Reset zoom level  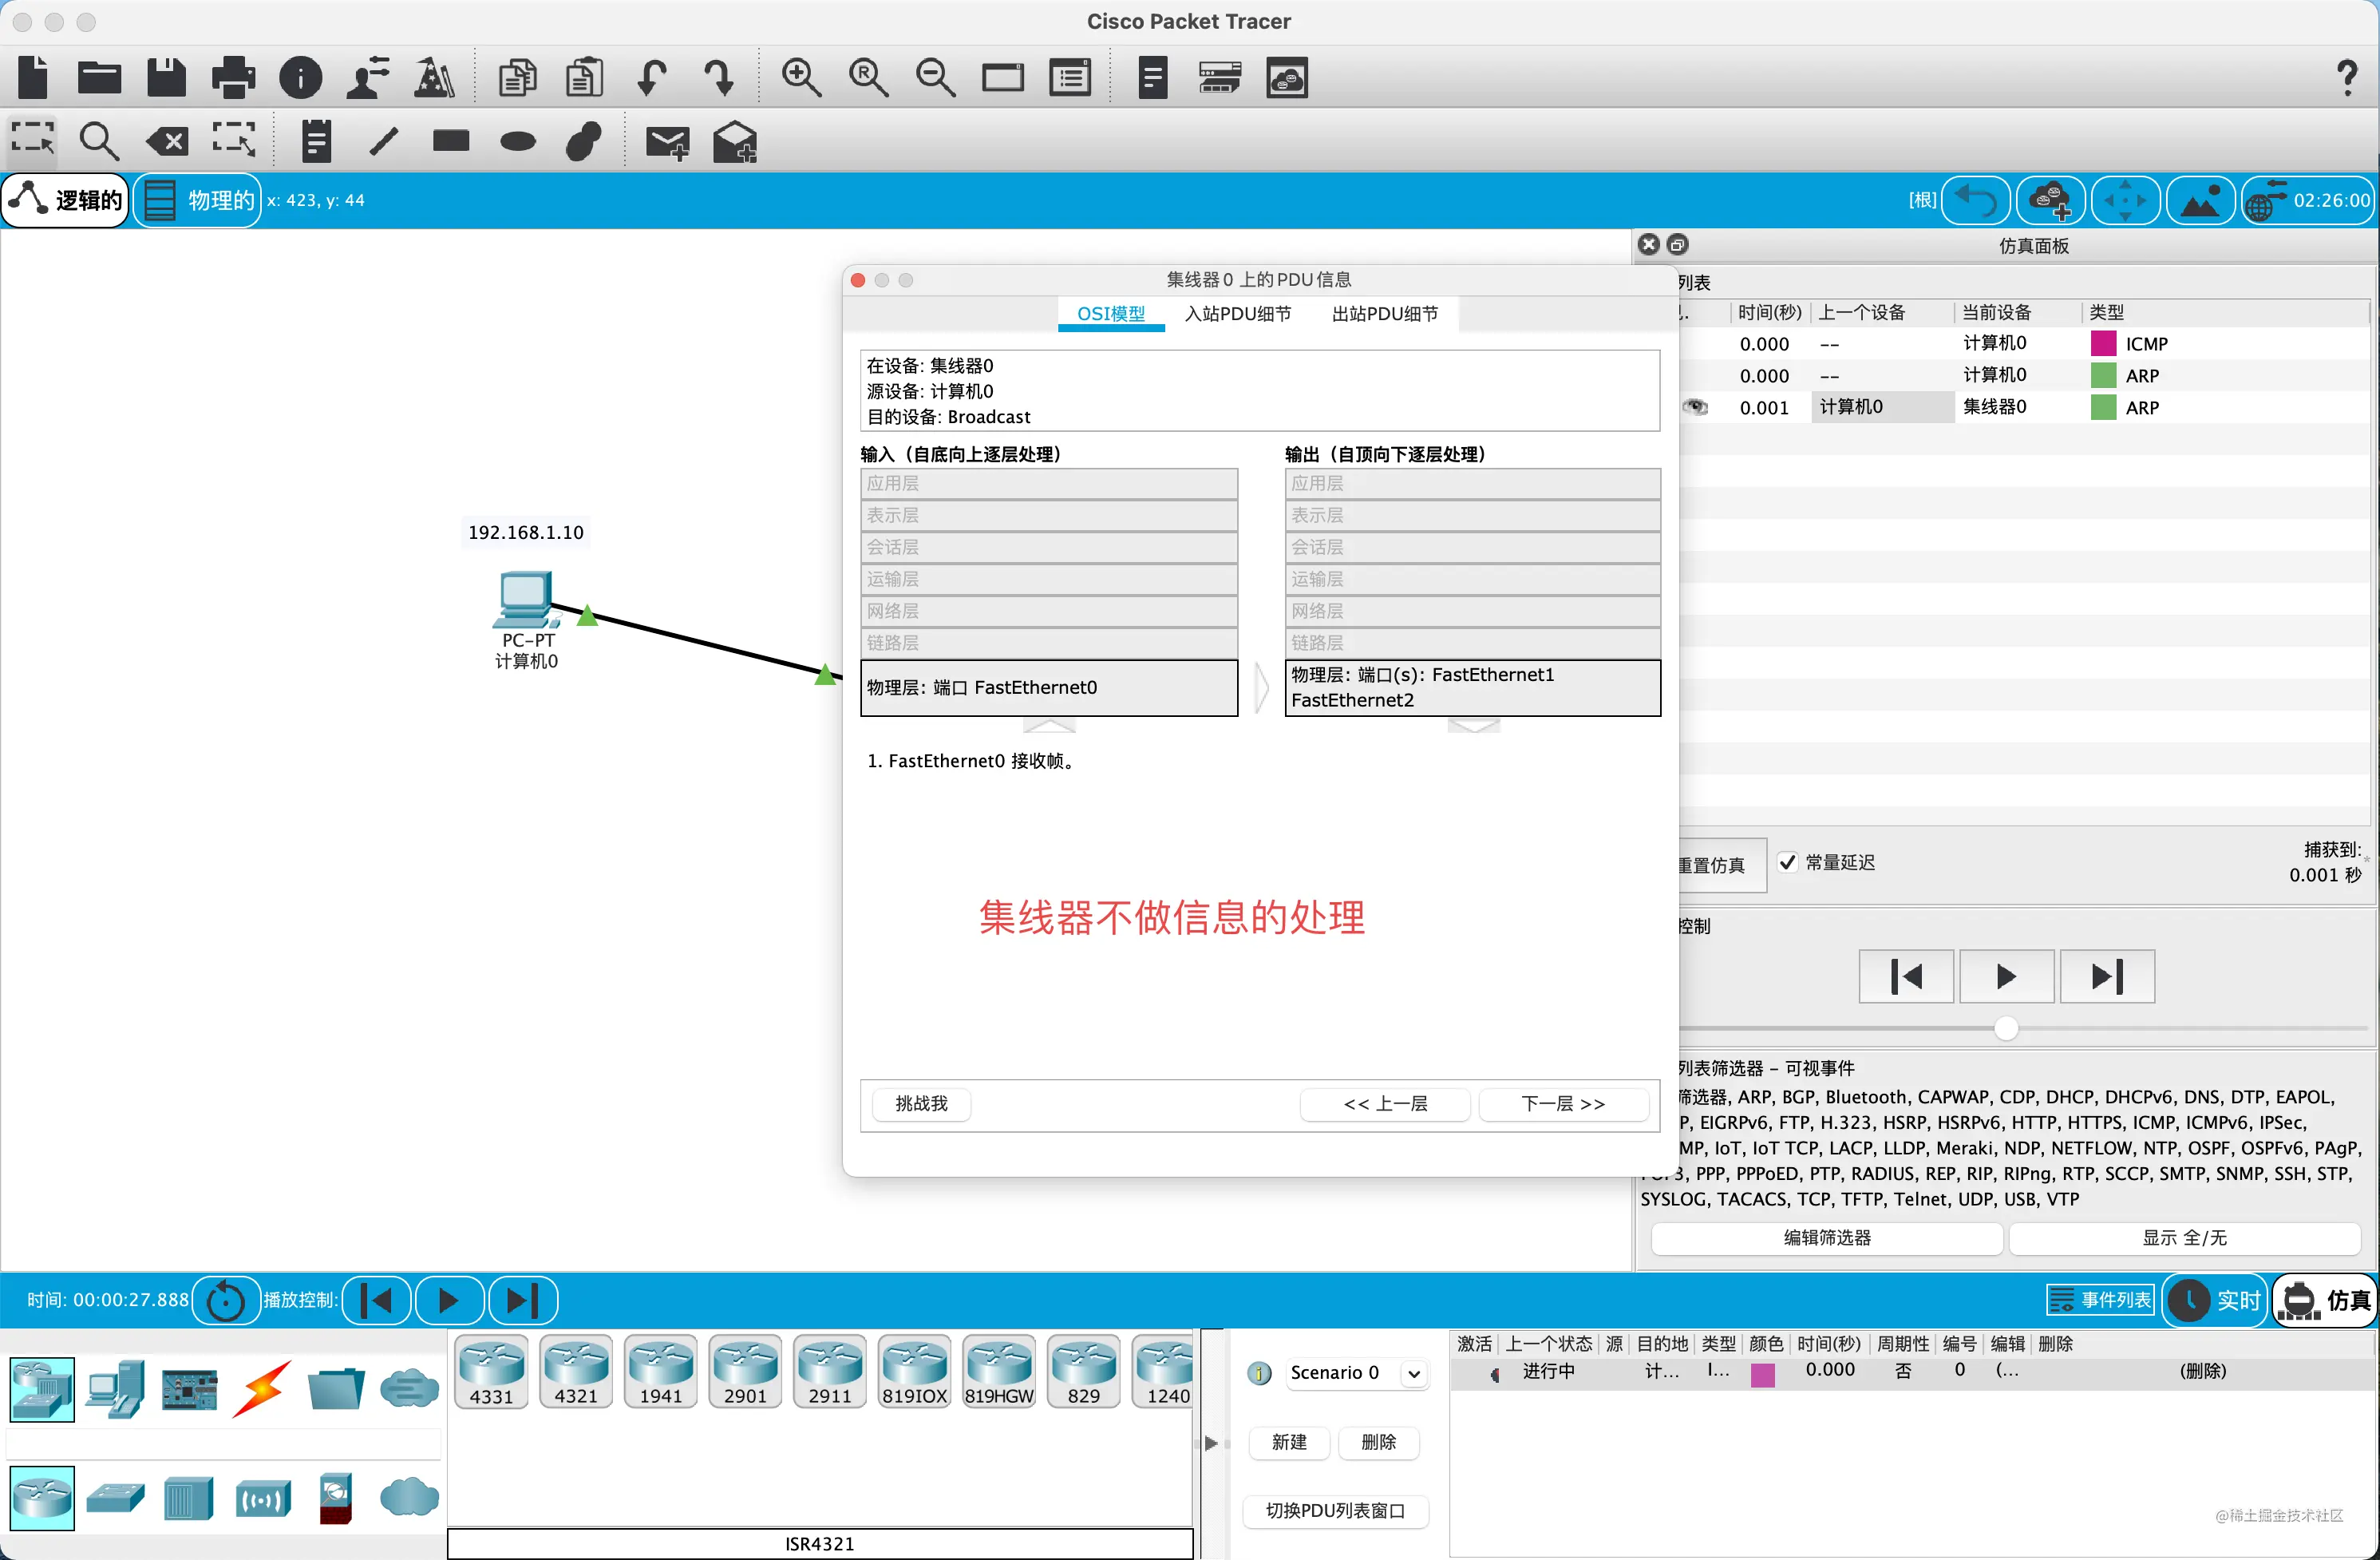[868, 77]
